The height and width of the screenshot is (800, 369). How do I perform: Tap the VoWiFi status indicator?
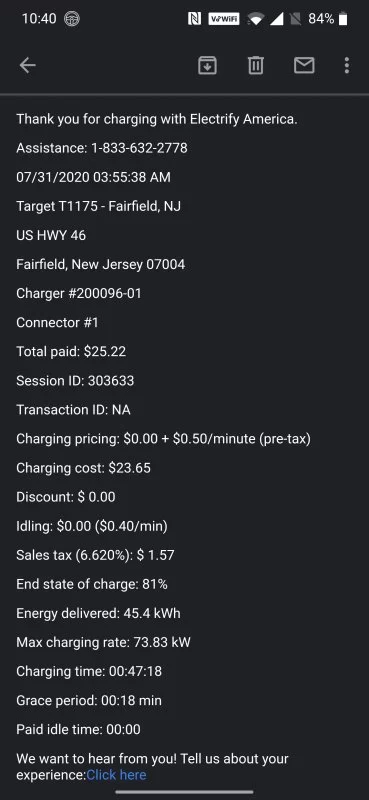(224, 19)
